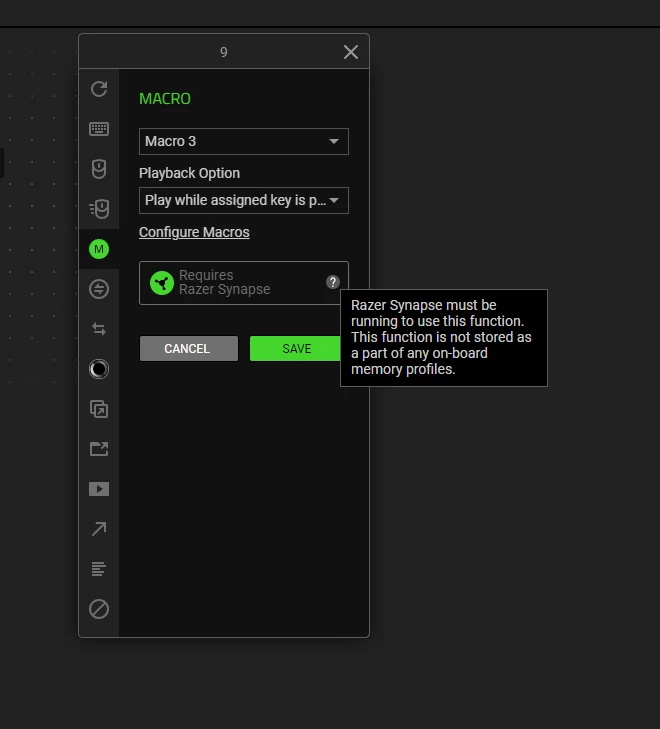This screenshot has height=729, width=660.
Task: Open the Windows Shortcuts arrow icon
Action: [99, 529]
